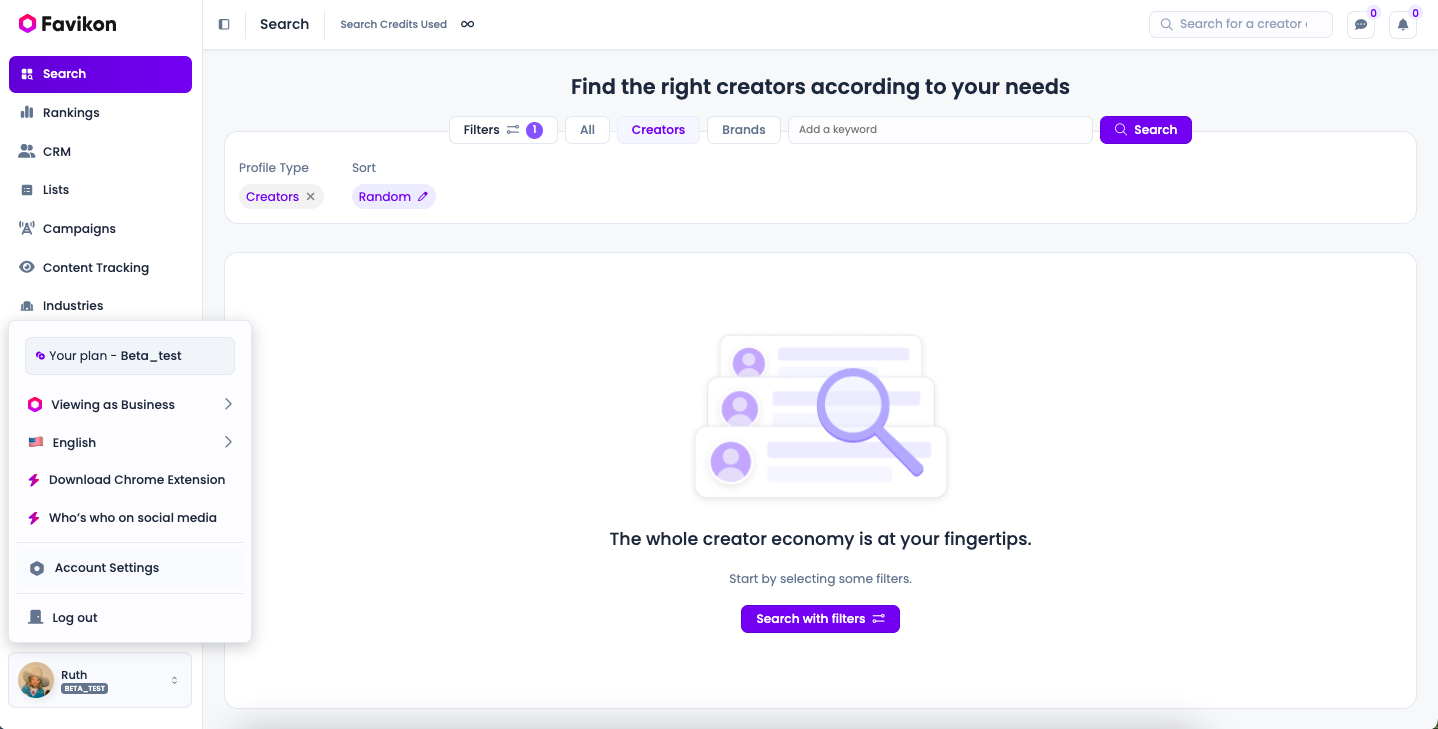This screenshot has width=1438, height=729.
Task: Select the All profile type toggle
Action: [587, 130]
